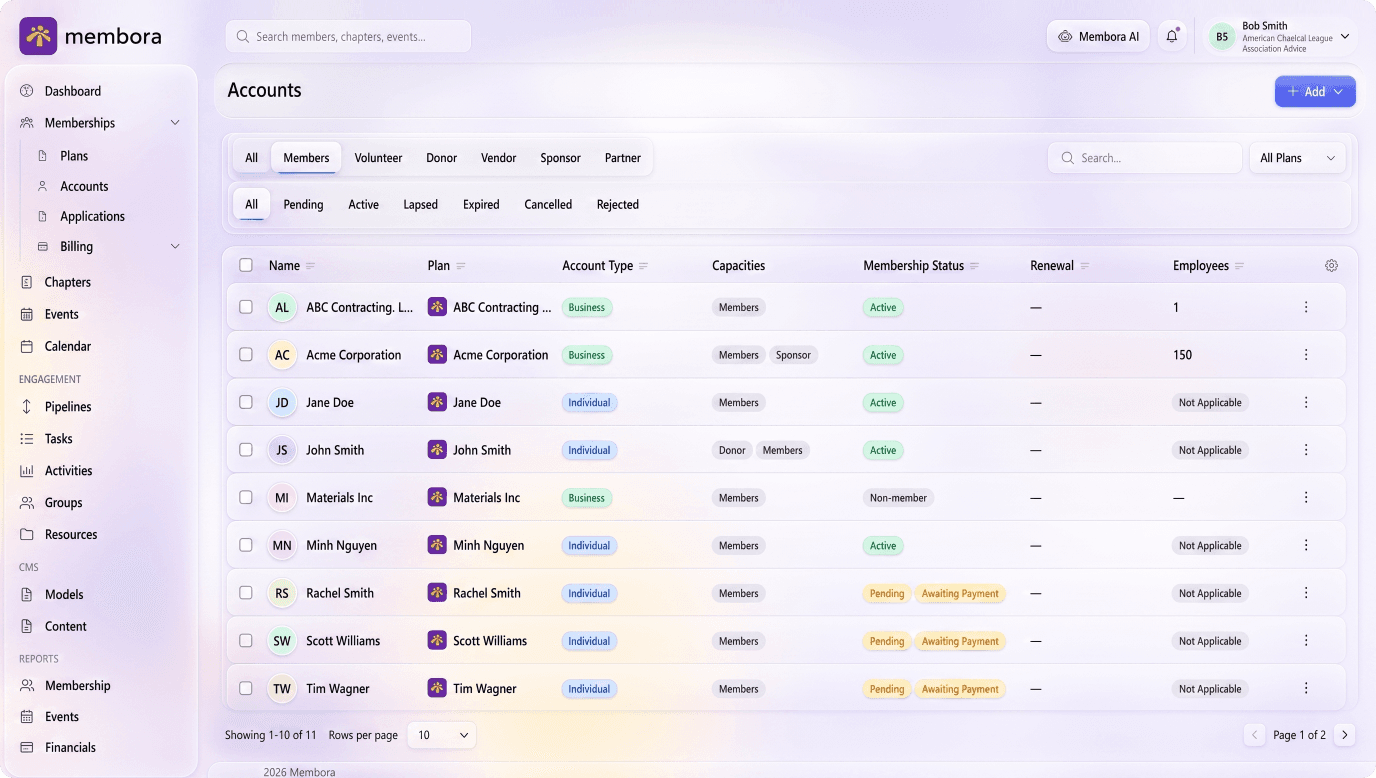Click the Models document icon
Screen dimensions: 1376x778
(27, 594)
